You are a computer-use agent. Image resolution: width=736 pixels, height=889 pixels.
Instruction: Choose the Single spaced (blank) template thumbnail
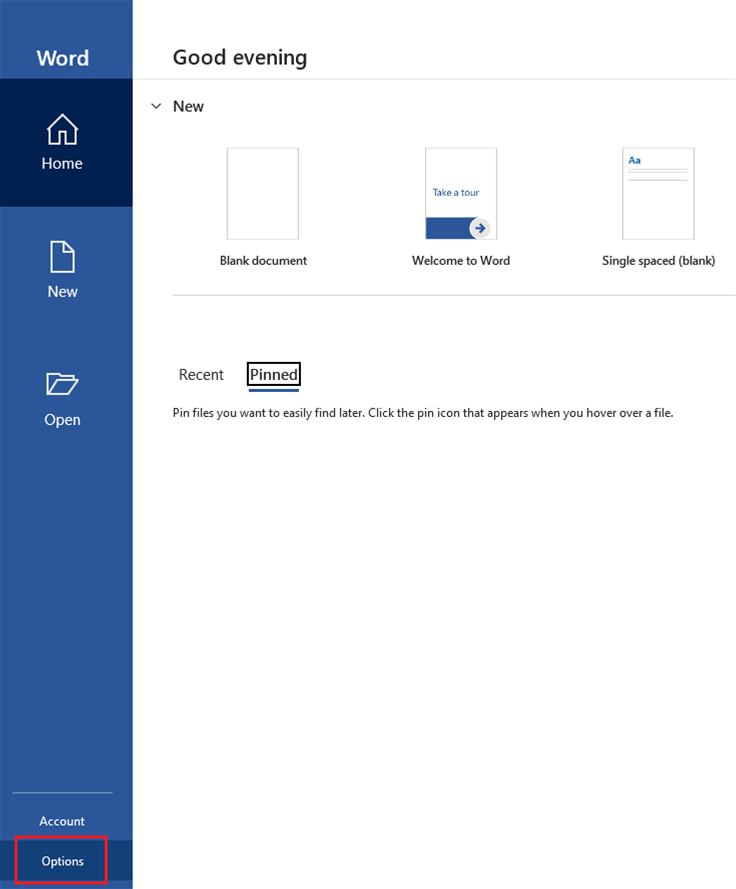[658, 194]
